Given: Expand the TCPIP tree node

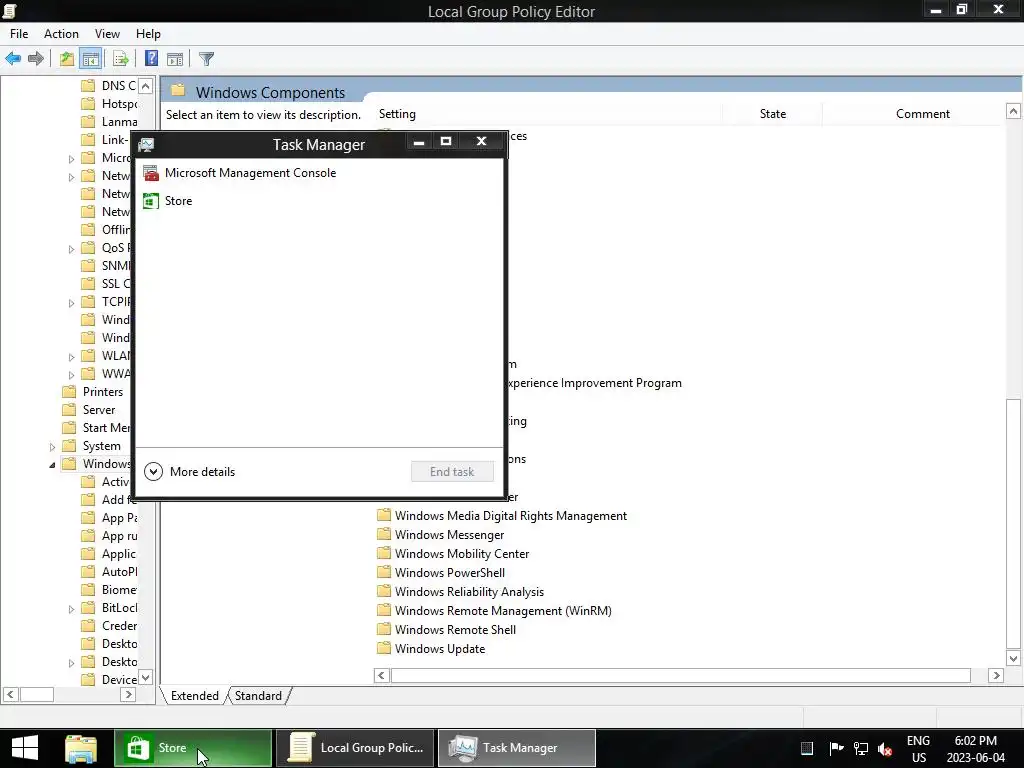Looking at the screenshot, I should [x=71, y=302].
